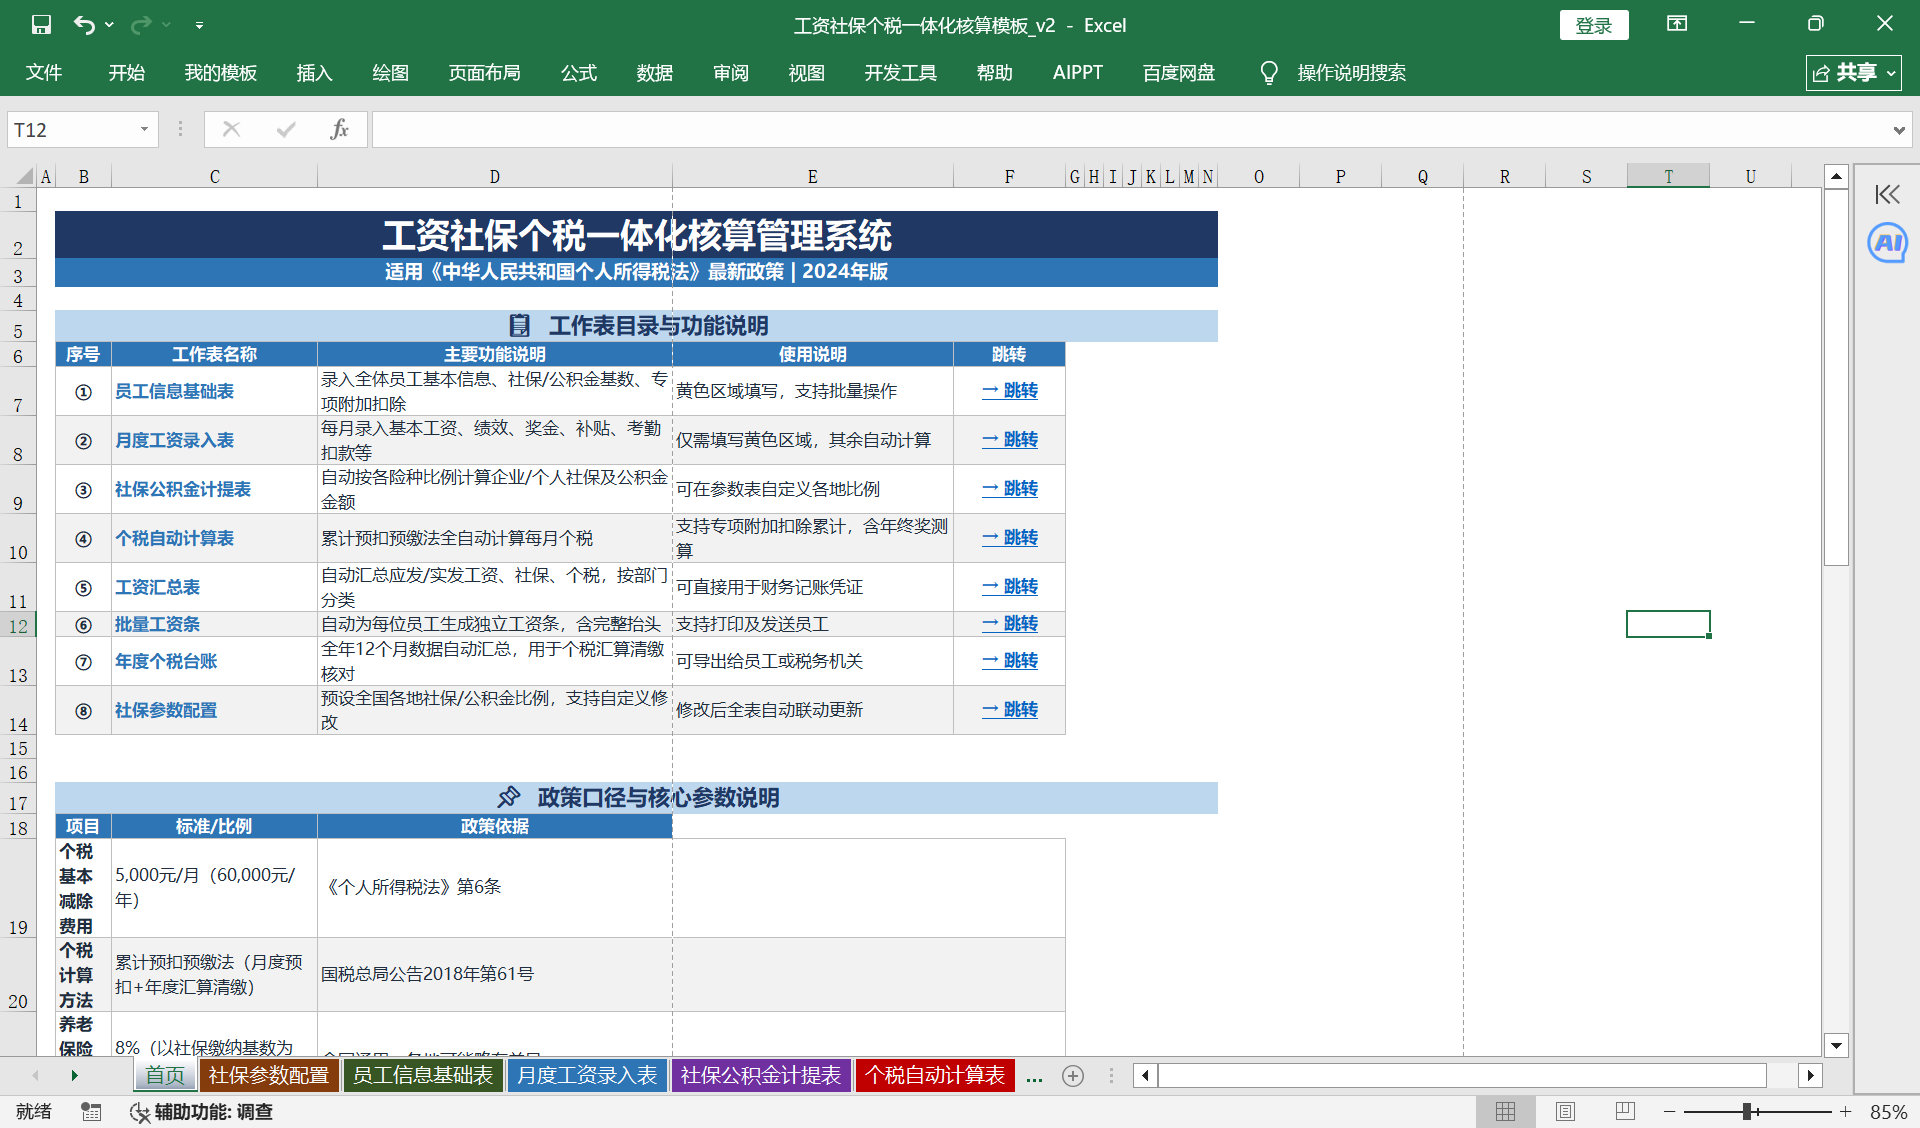1920x1128 pixels.
Task: Open the Undo history dropdown arrow
Action: [109, 25]
